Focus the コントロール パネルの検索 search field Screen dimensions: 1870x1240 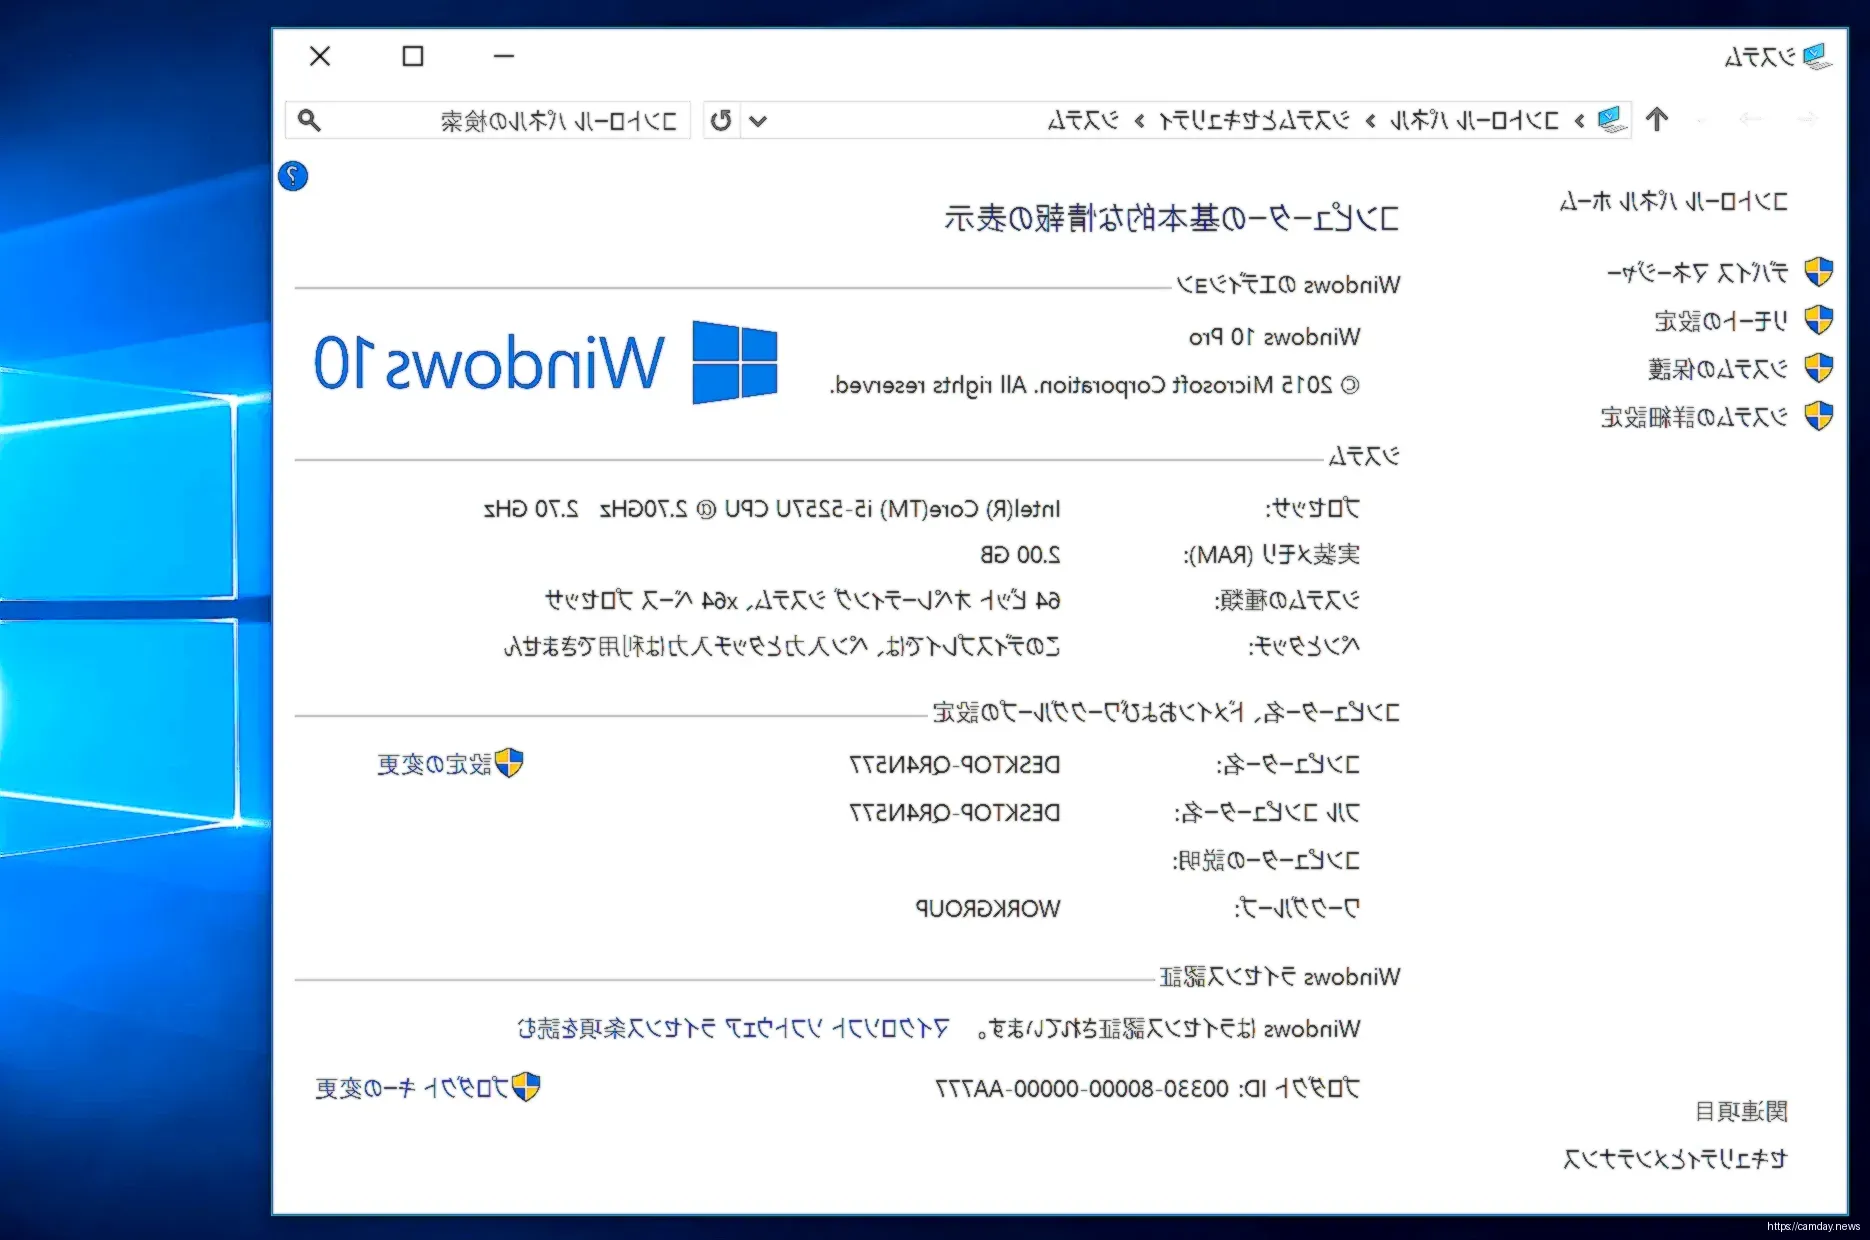pos(488,121)
